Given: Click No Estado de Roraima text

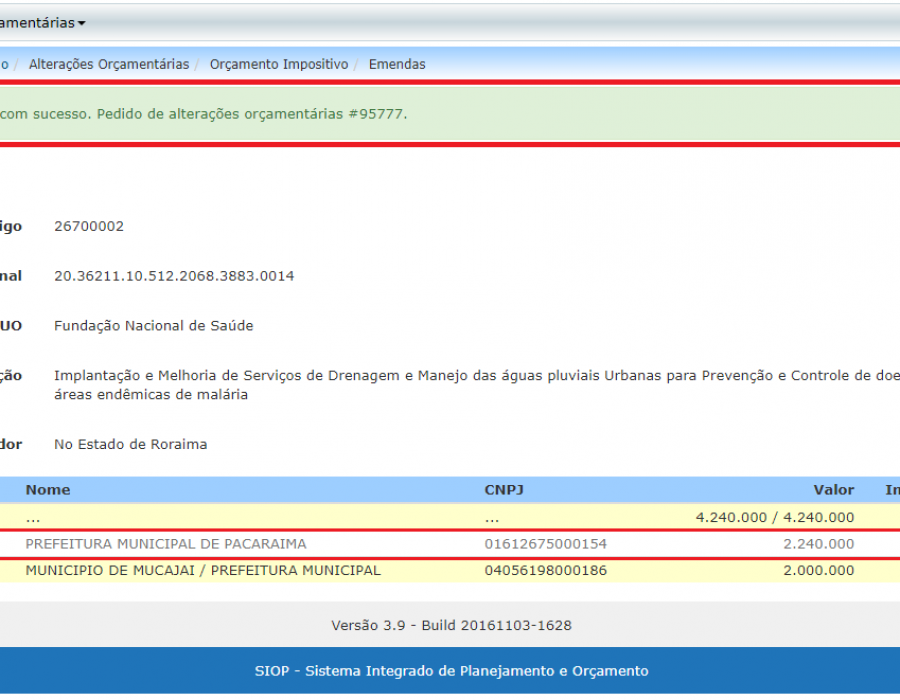Looking at the screenshot, I should tap(131, 445).
